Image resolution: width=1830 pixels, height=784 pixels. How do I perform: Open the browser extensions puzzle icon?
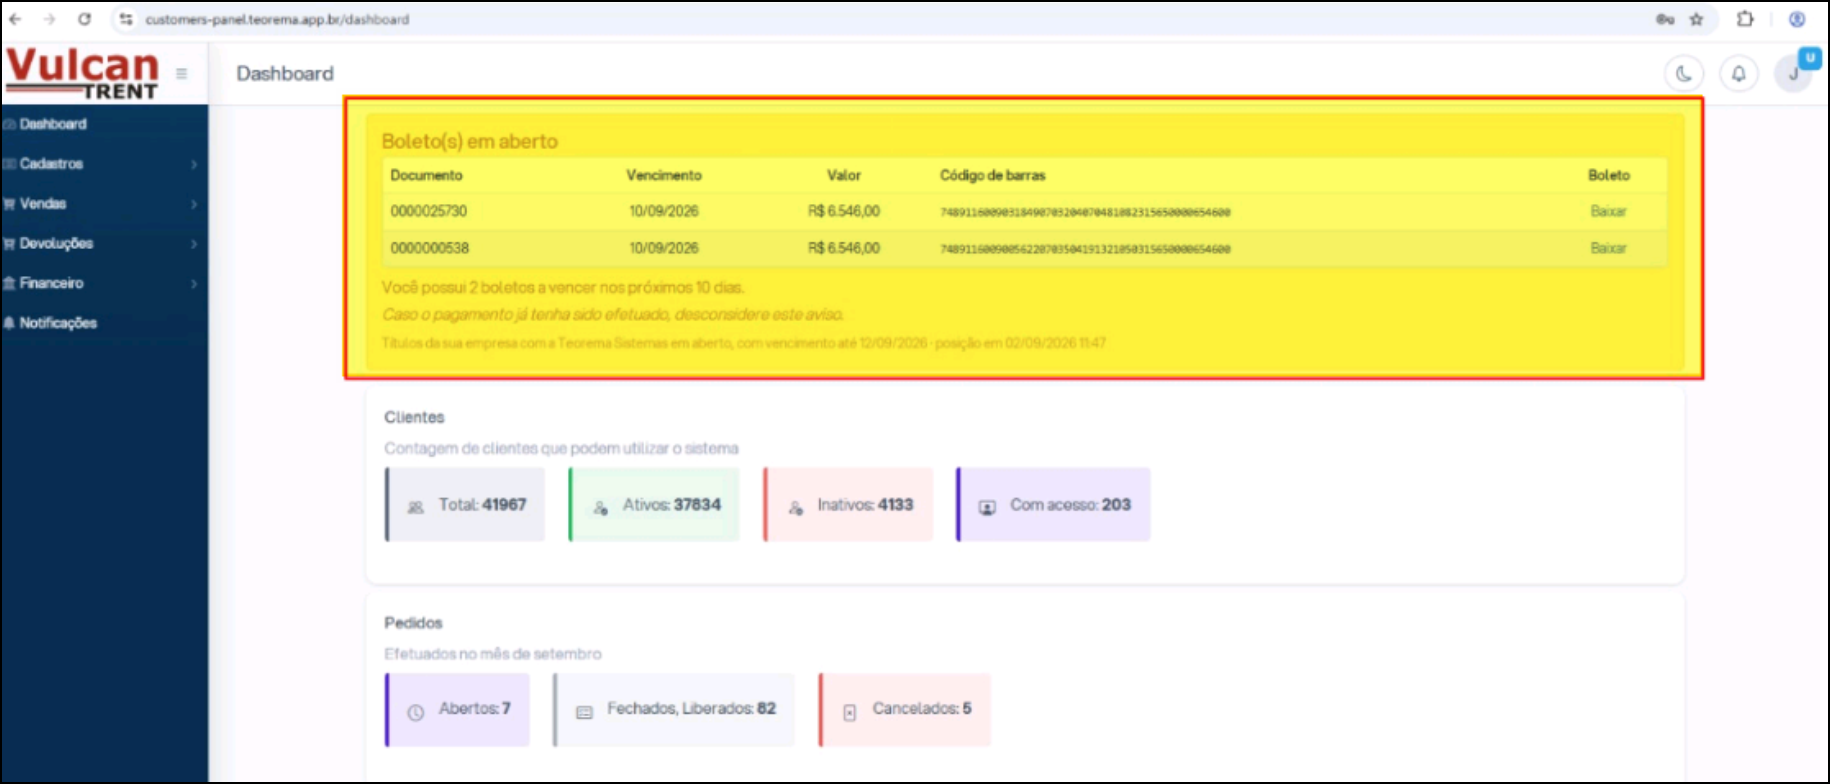[1745, 19]
